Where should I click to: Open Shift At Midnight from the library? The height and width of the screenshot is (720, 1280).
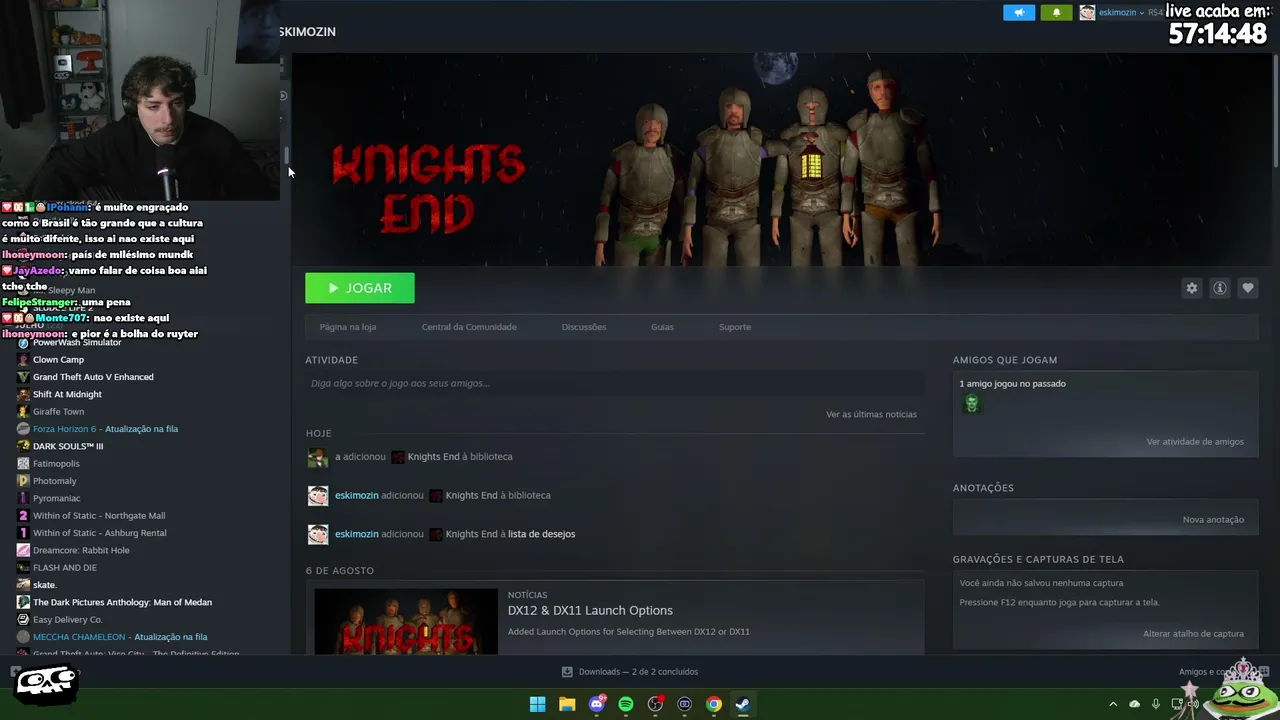(67, 394)
